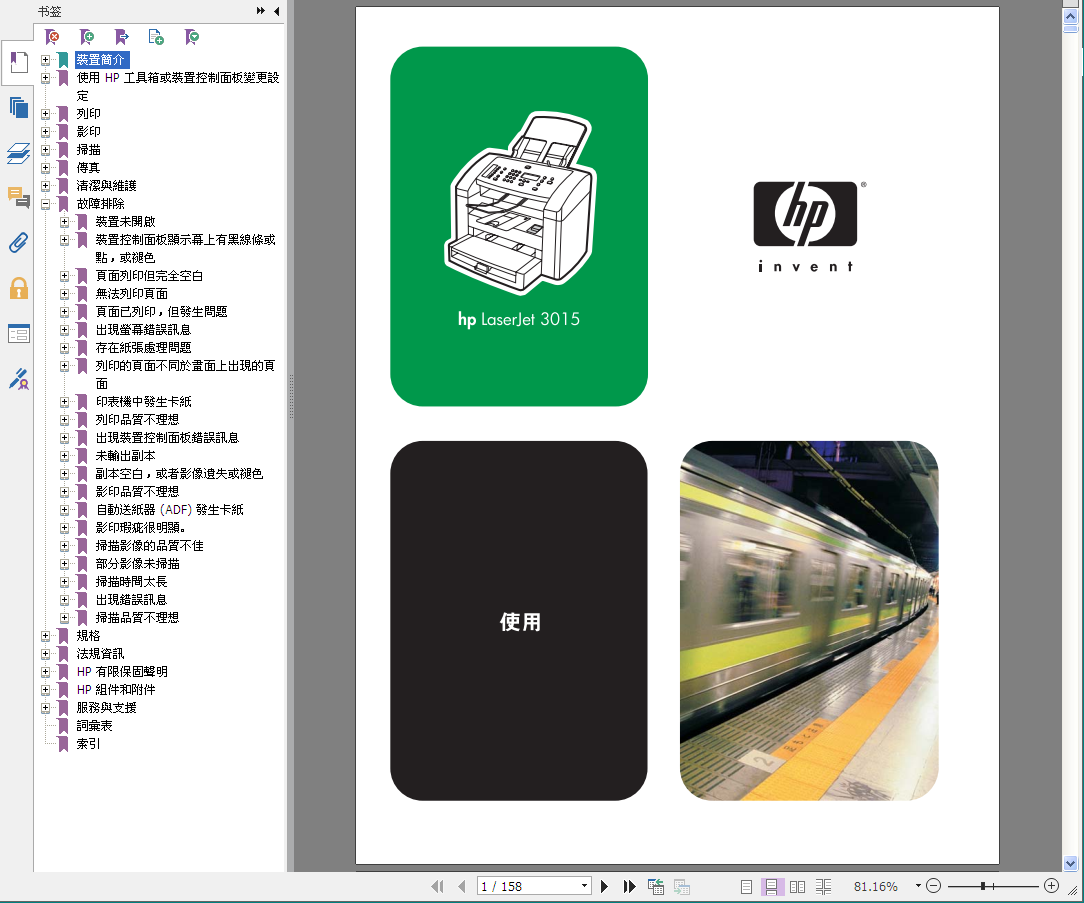
Task: Click the add page bookmark icon
Action: click(x=156, y=37)
